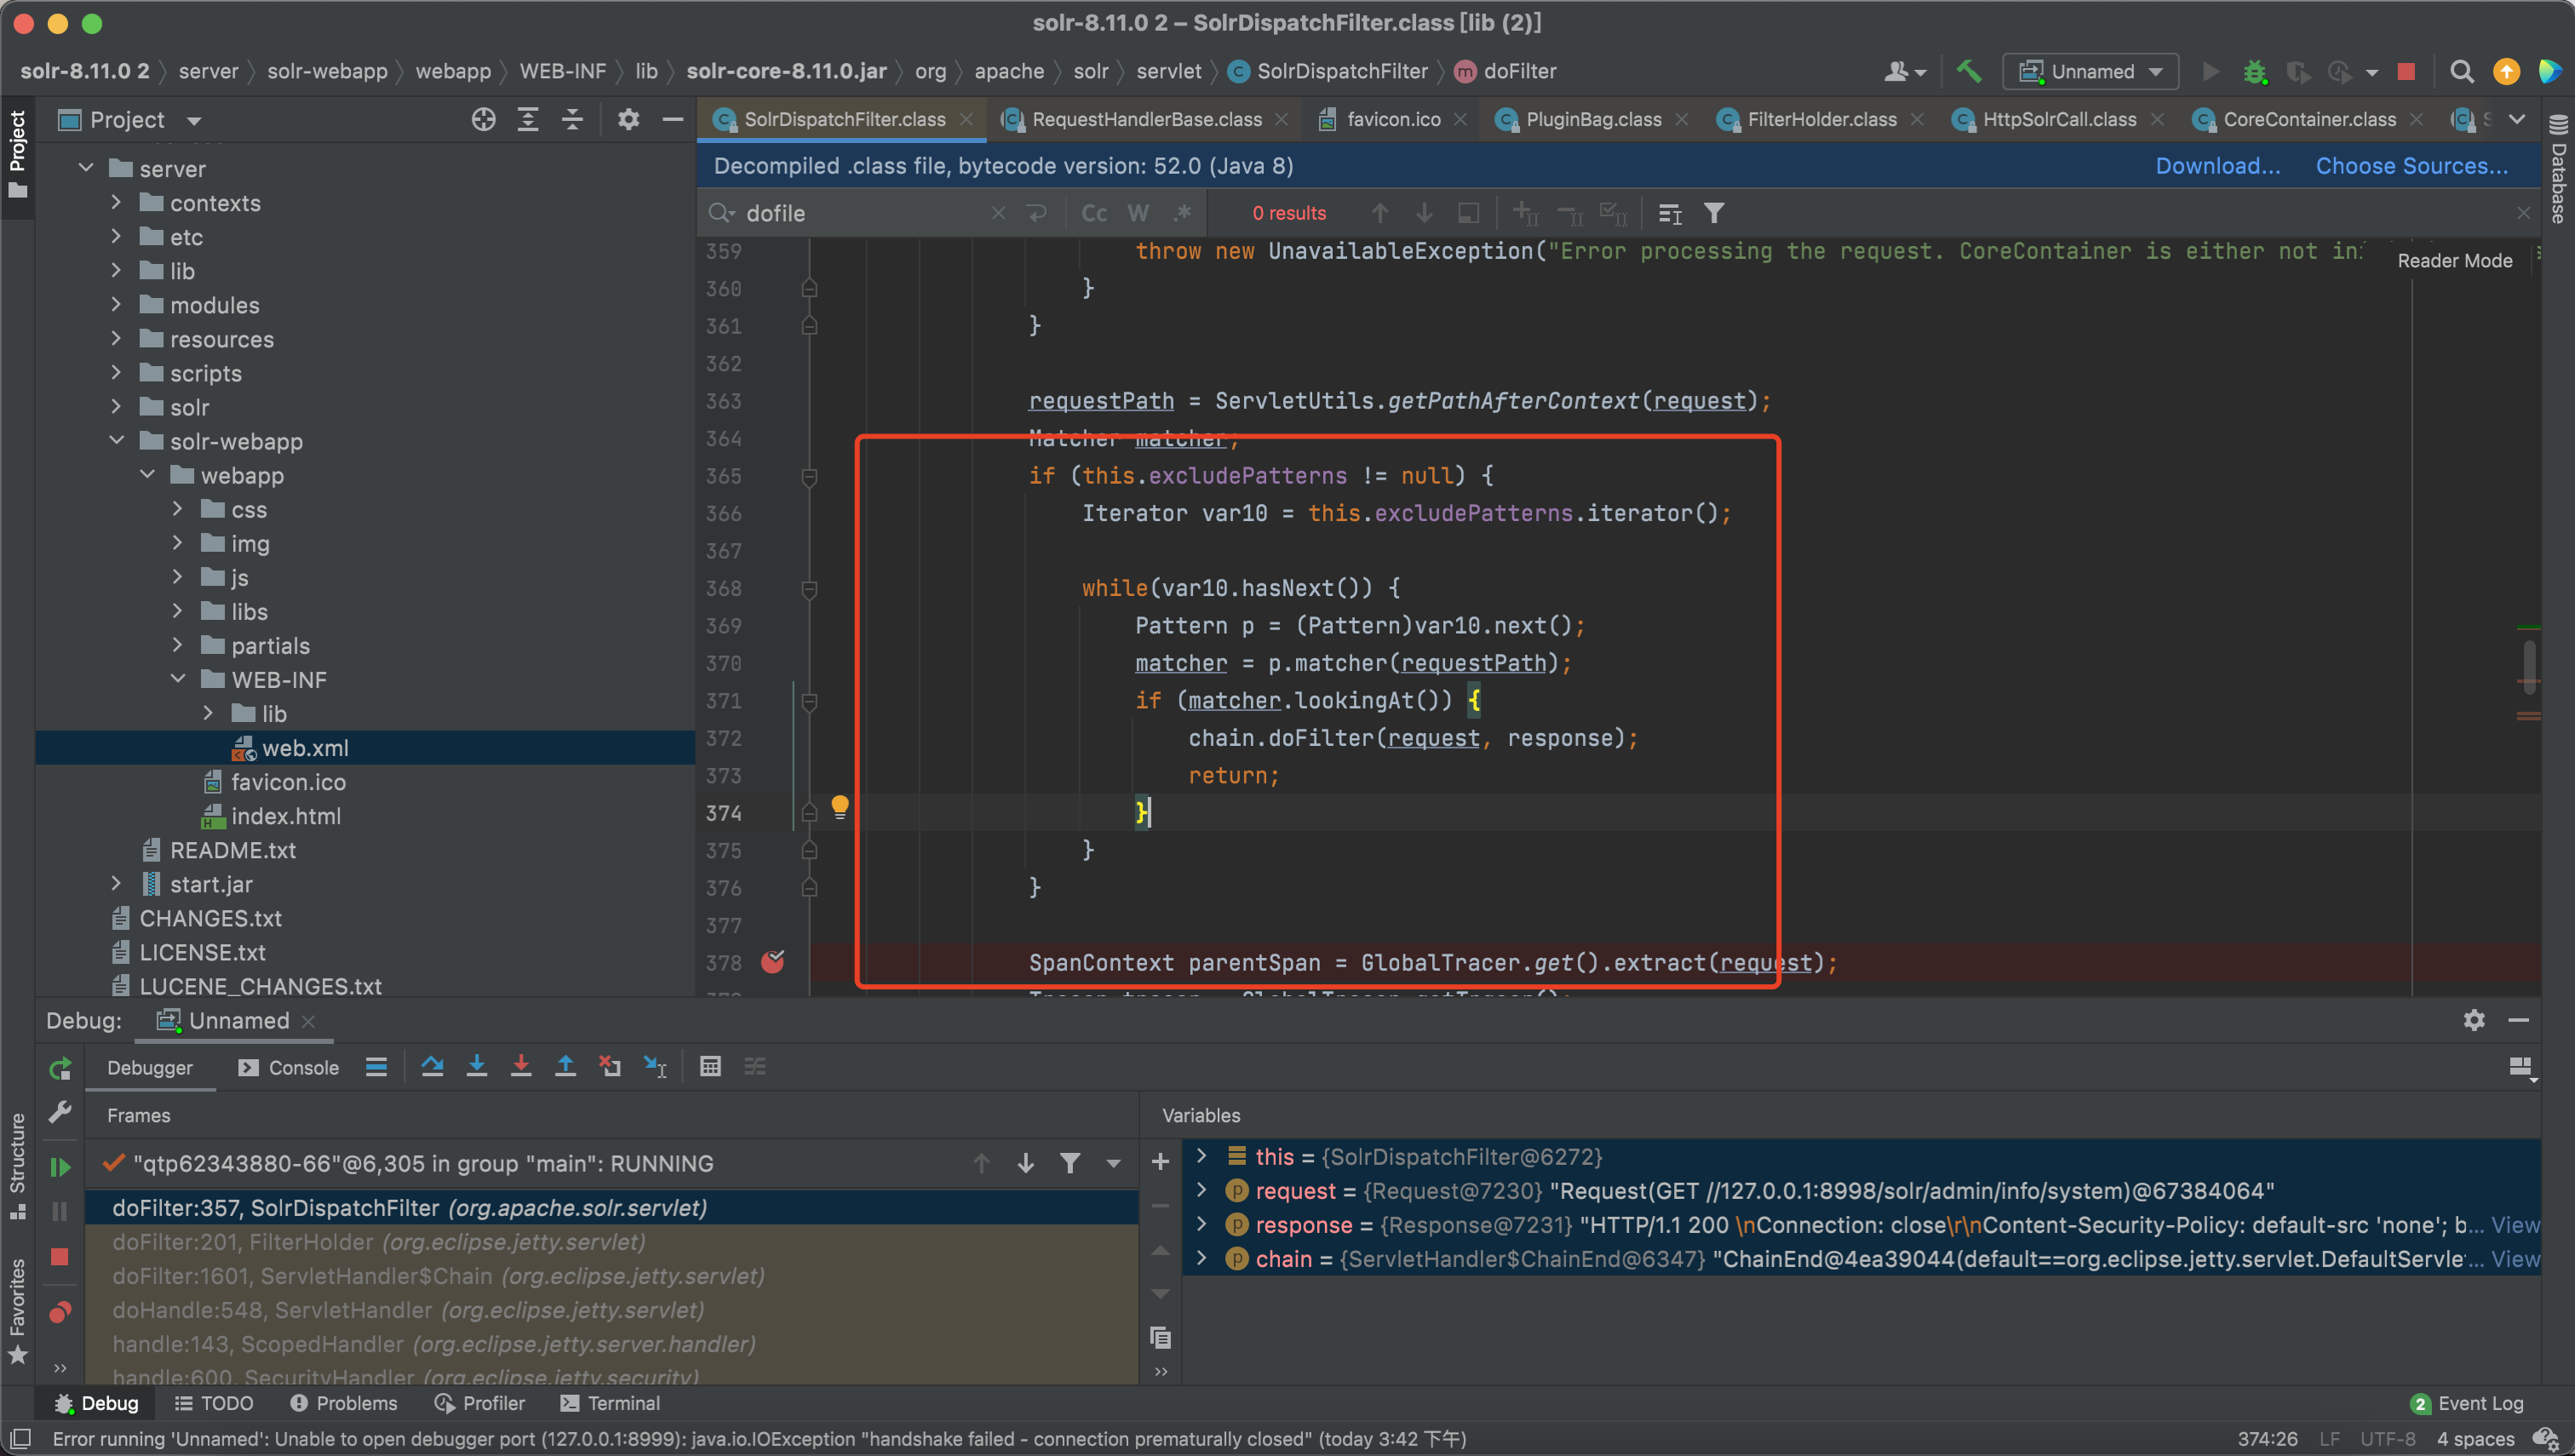Click the 4 spaces indent status item
Image resolution: width=2575 pixels, height=1456 pixels.
(2475, 1439)
